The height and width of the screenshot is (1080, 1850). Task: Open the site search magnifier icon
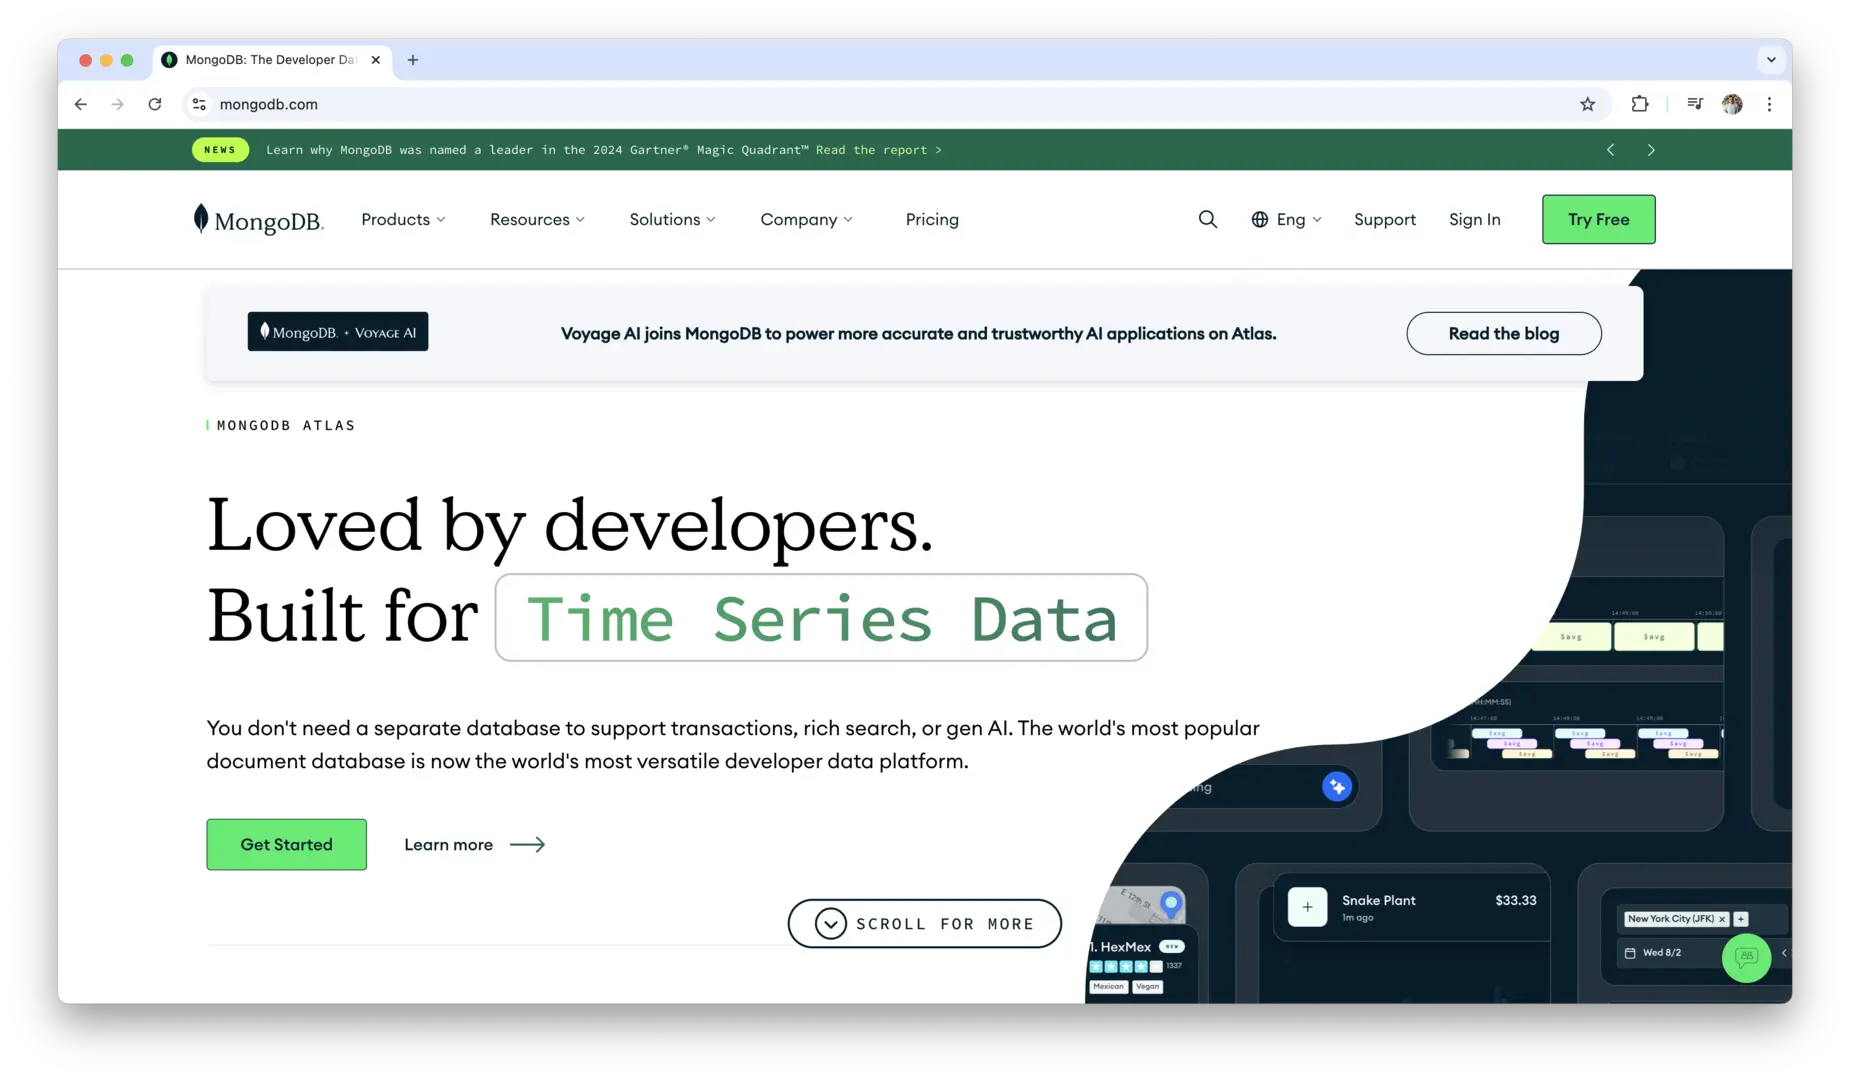tap(1207, 219)
